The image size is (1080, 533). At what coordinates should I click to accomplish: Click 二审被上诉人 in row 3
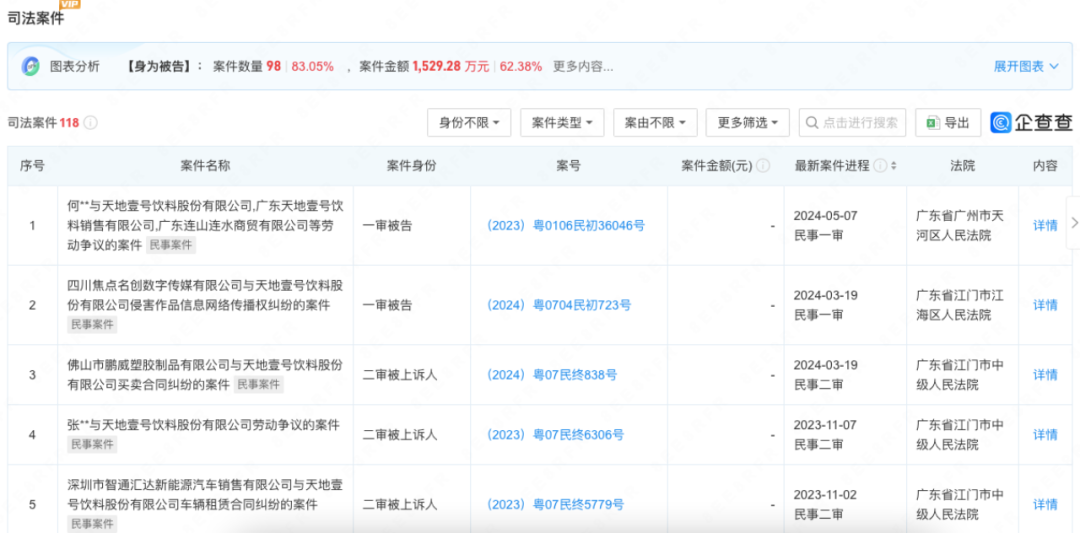coord(399,375)
